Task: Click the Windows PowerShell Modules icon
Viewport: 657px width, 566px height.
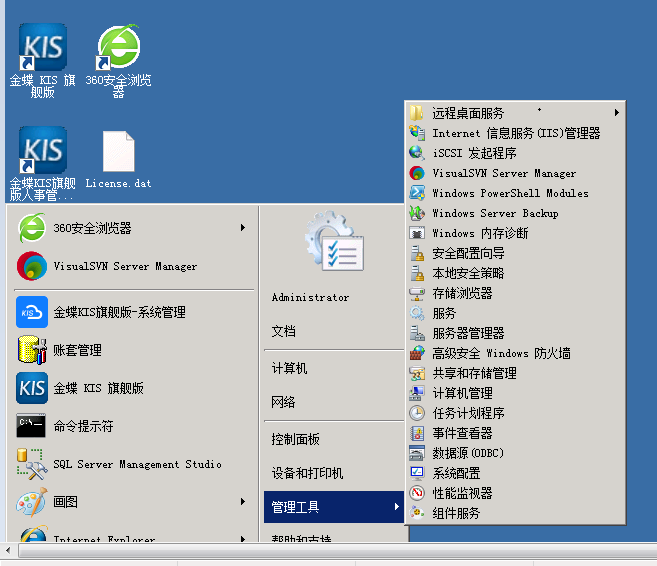Action: coord(417,193)
